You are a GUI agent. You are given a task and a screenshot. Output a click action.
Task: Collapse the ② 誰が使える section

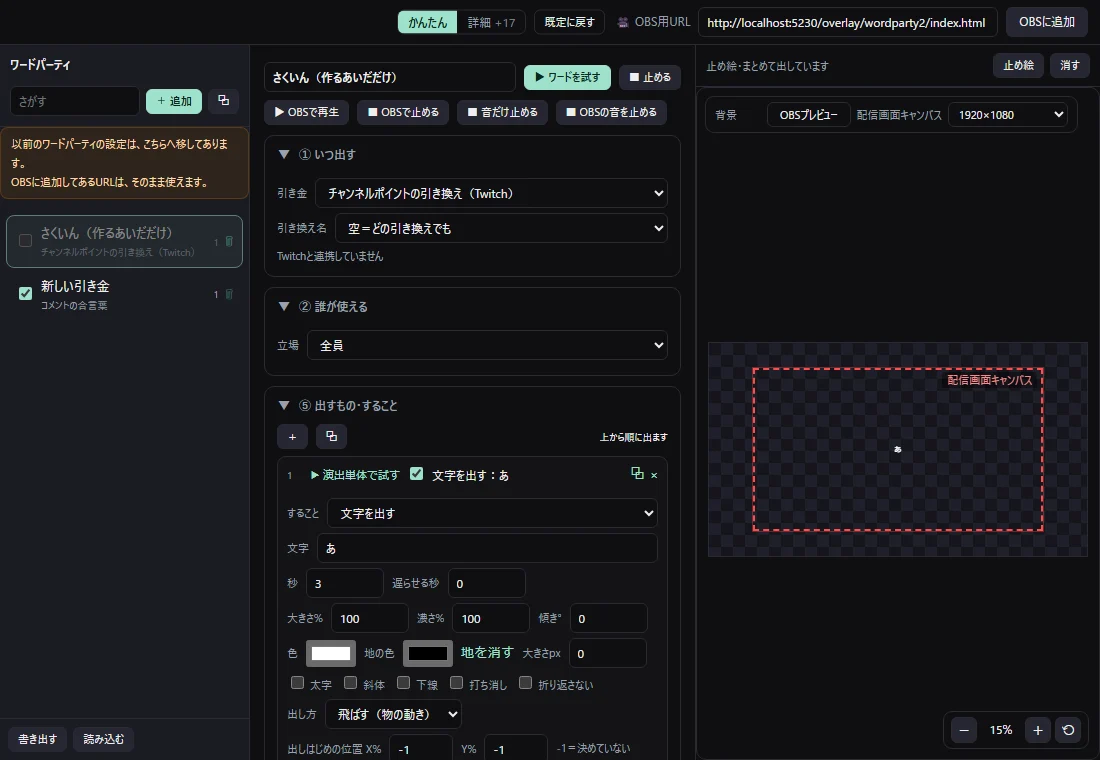(x=284, y=306)
